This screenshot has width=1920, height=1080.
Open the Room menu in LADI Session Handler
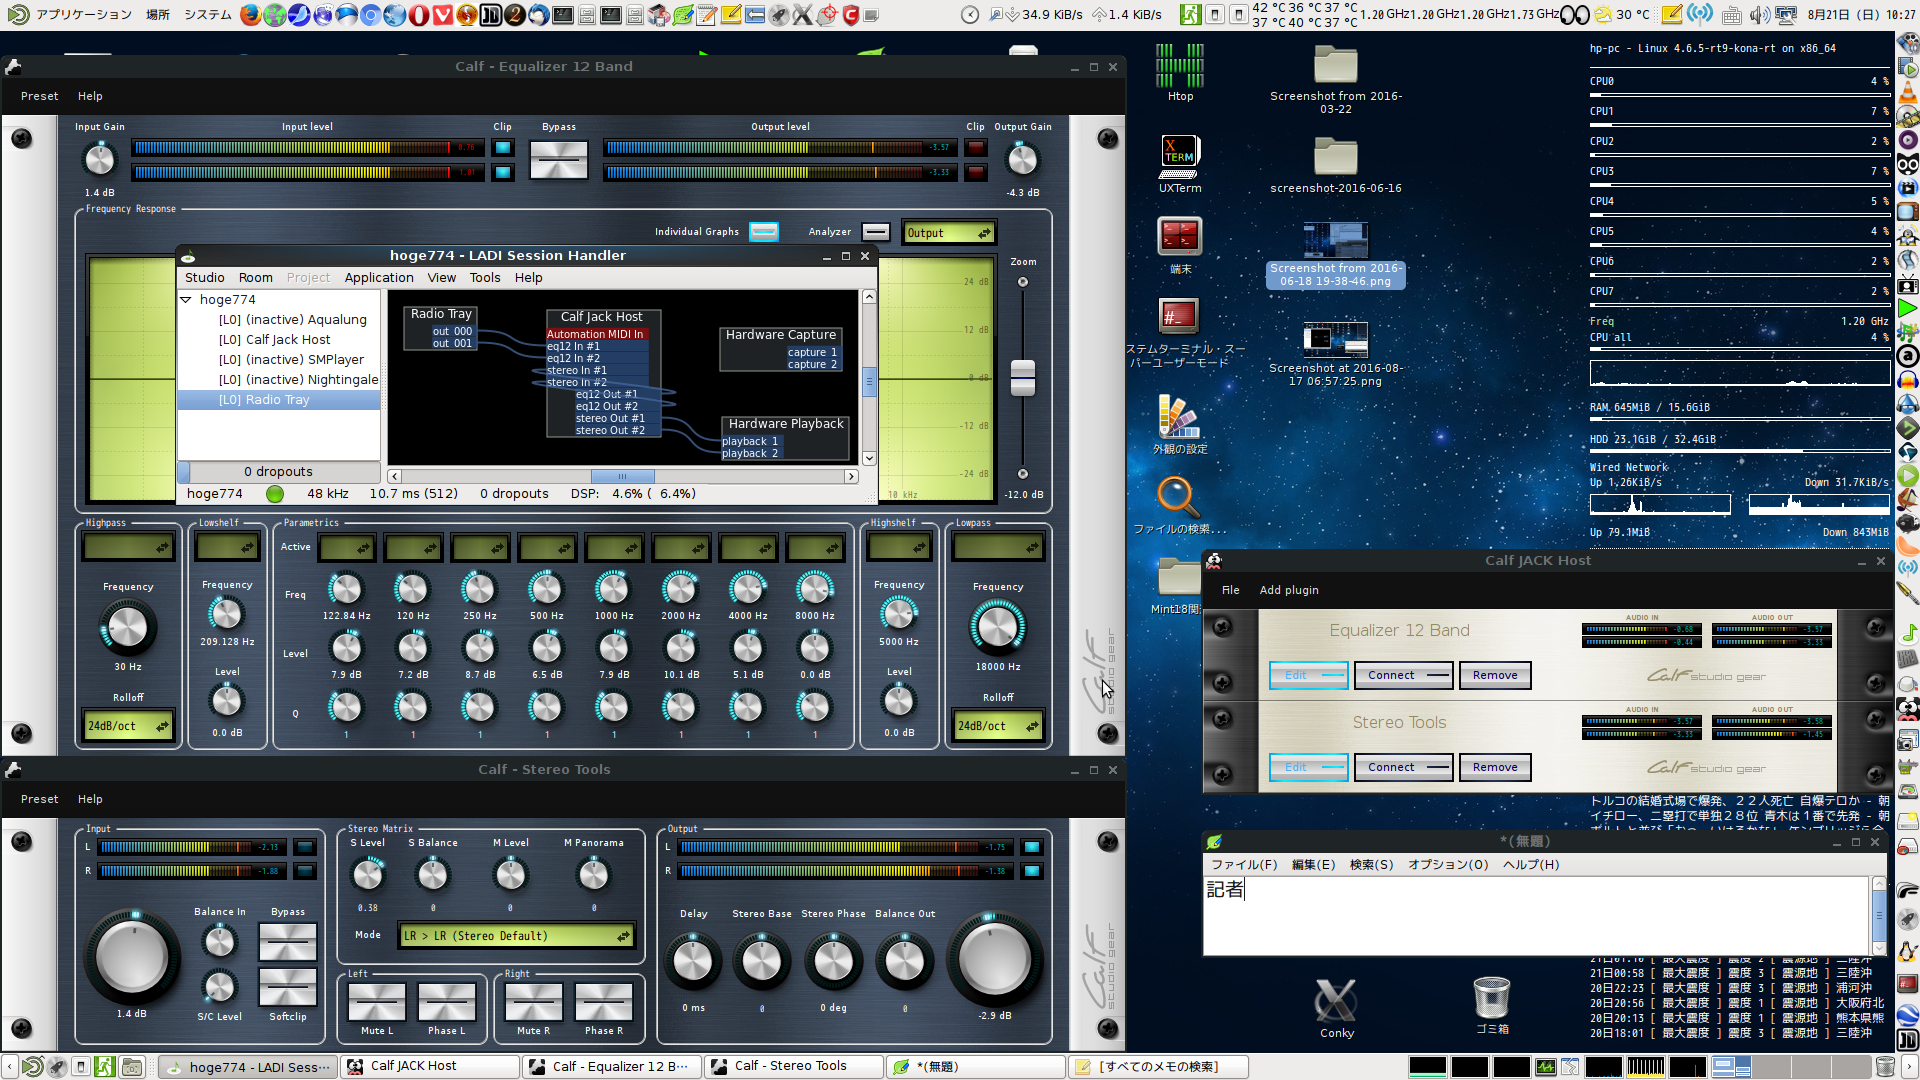click(255, 278)
